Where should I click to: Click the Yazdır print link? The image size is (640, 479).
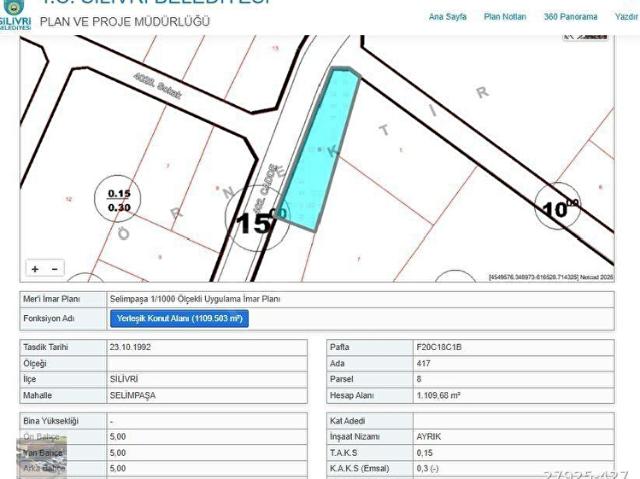pos(626,17)
